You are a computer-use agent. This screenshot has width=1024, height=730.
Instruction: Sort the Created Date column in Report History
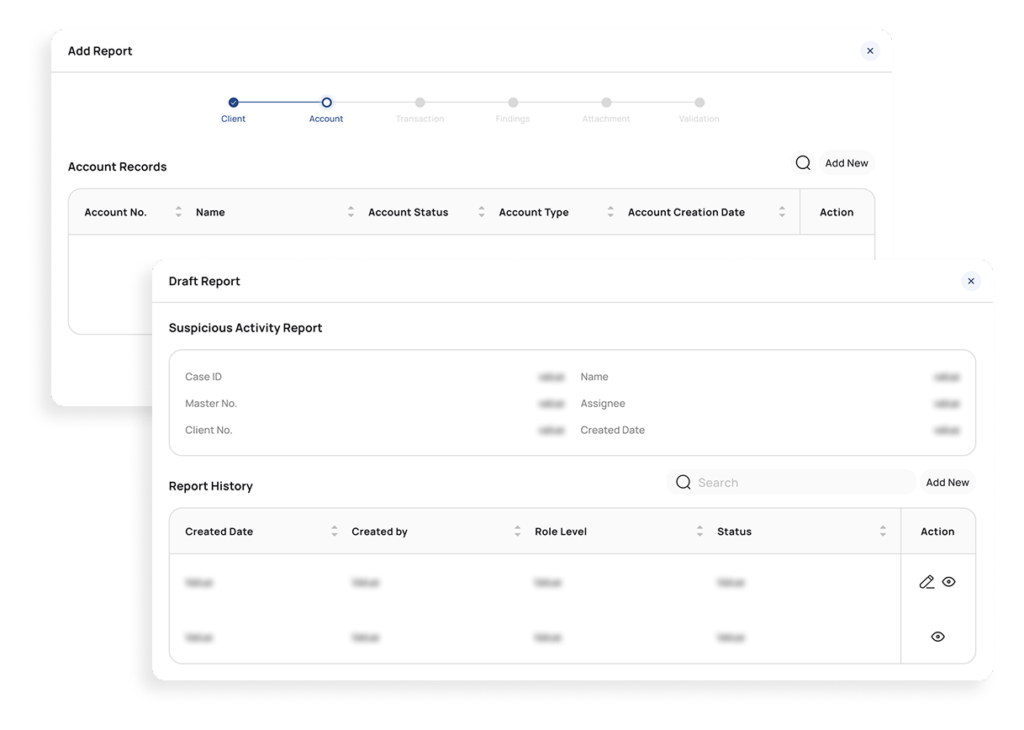coord(334,532)
